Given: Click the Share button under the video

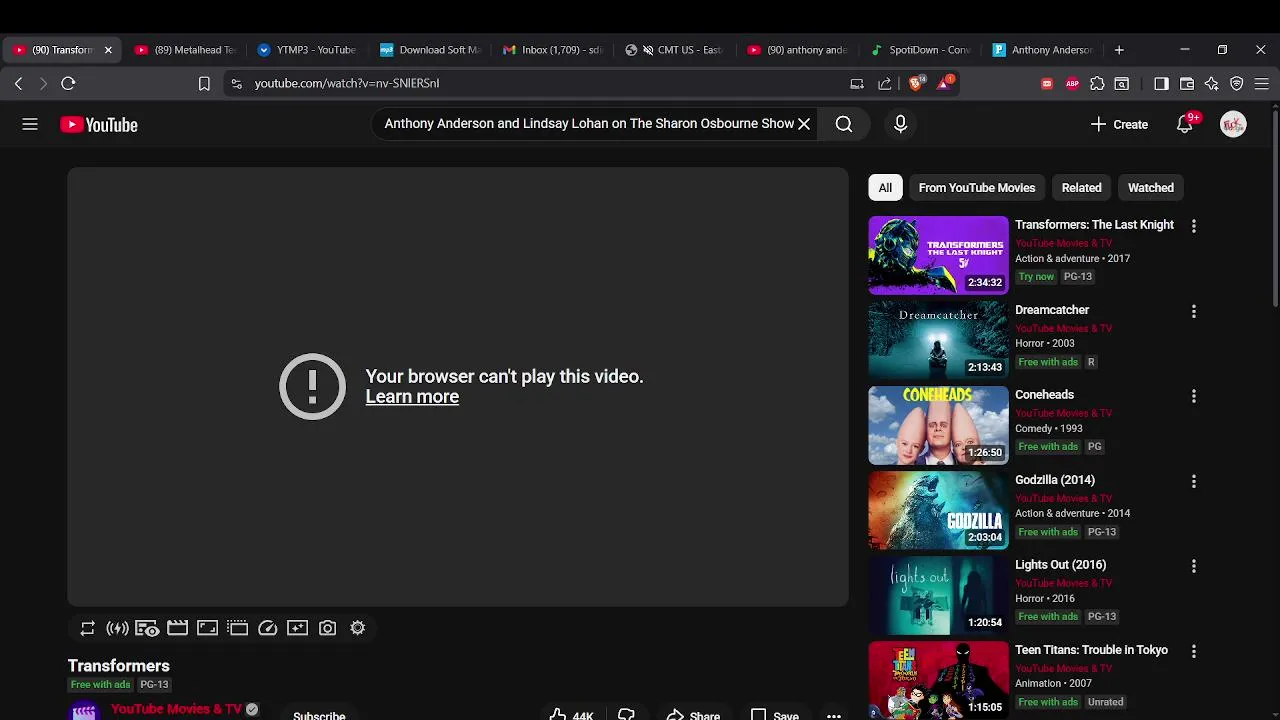Looking at the screenshot, I should [x=693, y=714].
